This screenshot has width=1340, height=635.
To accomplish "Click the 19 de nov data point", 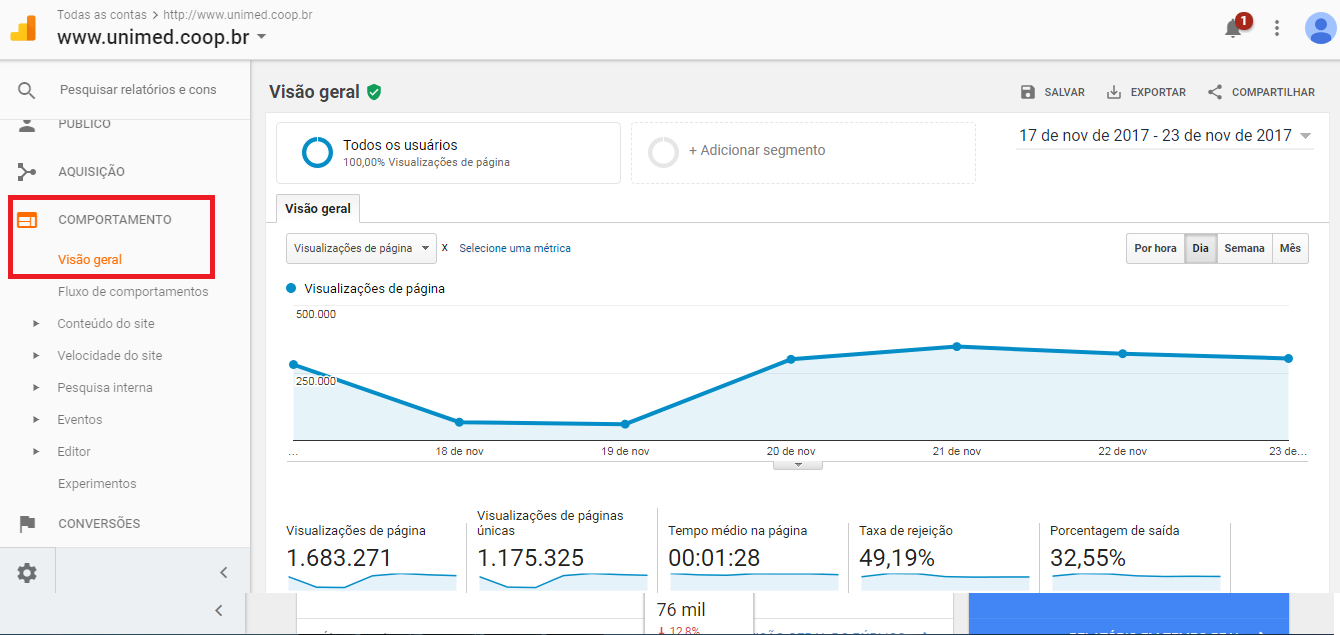I will (625, 424).
